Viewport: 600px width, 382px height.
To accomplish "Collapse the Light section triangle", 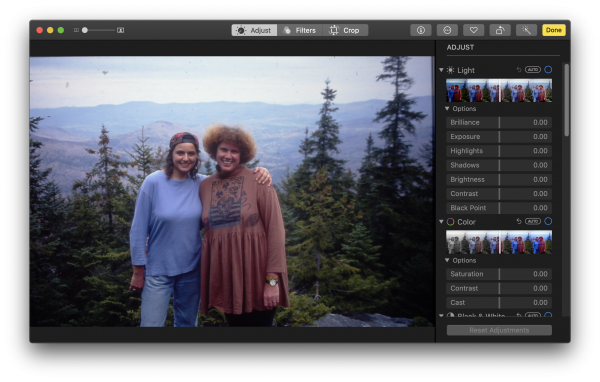I will (441, 70).
